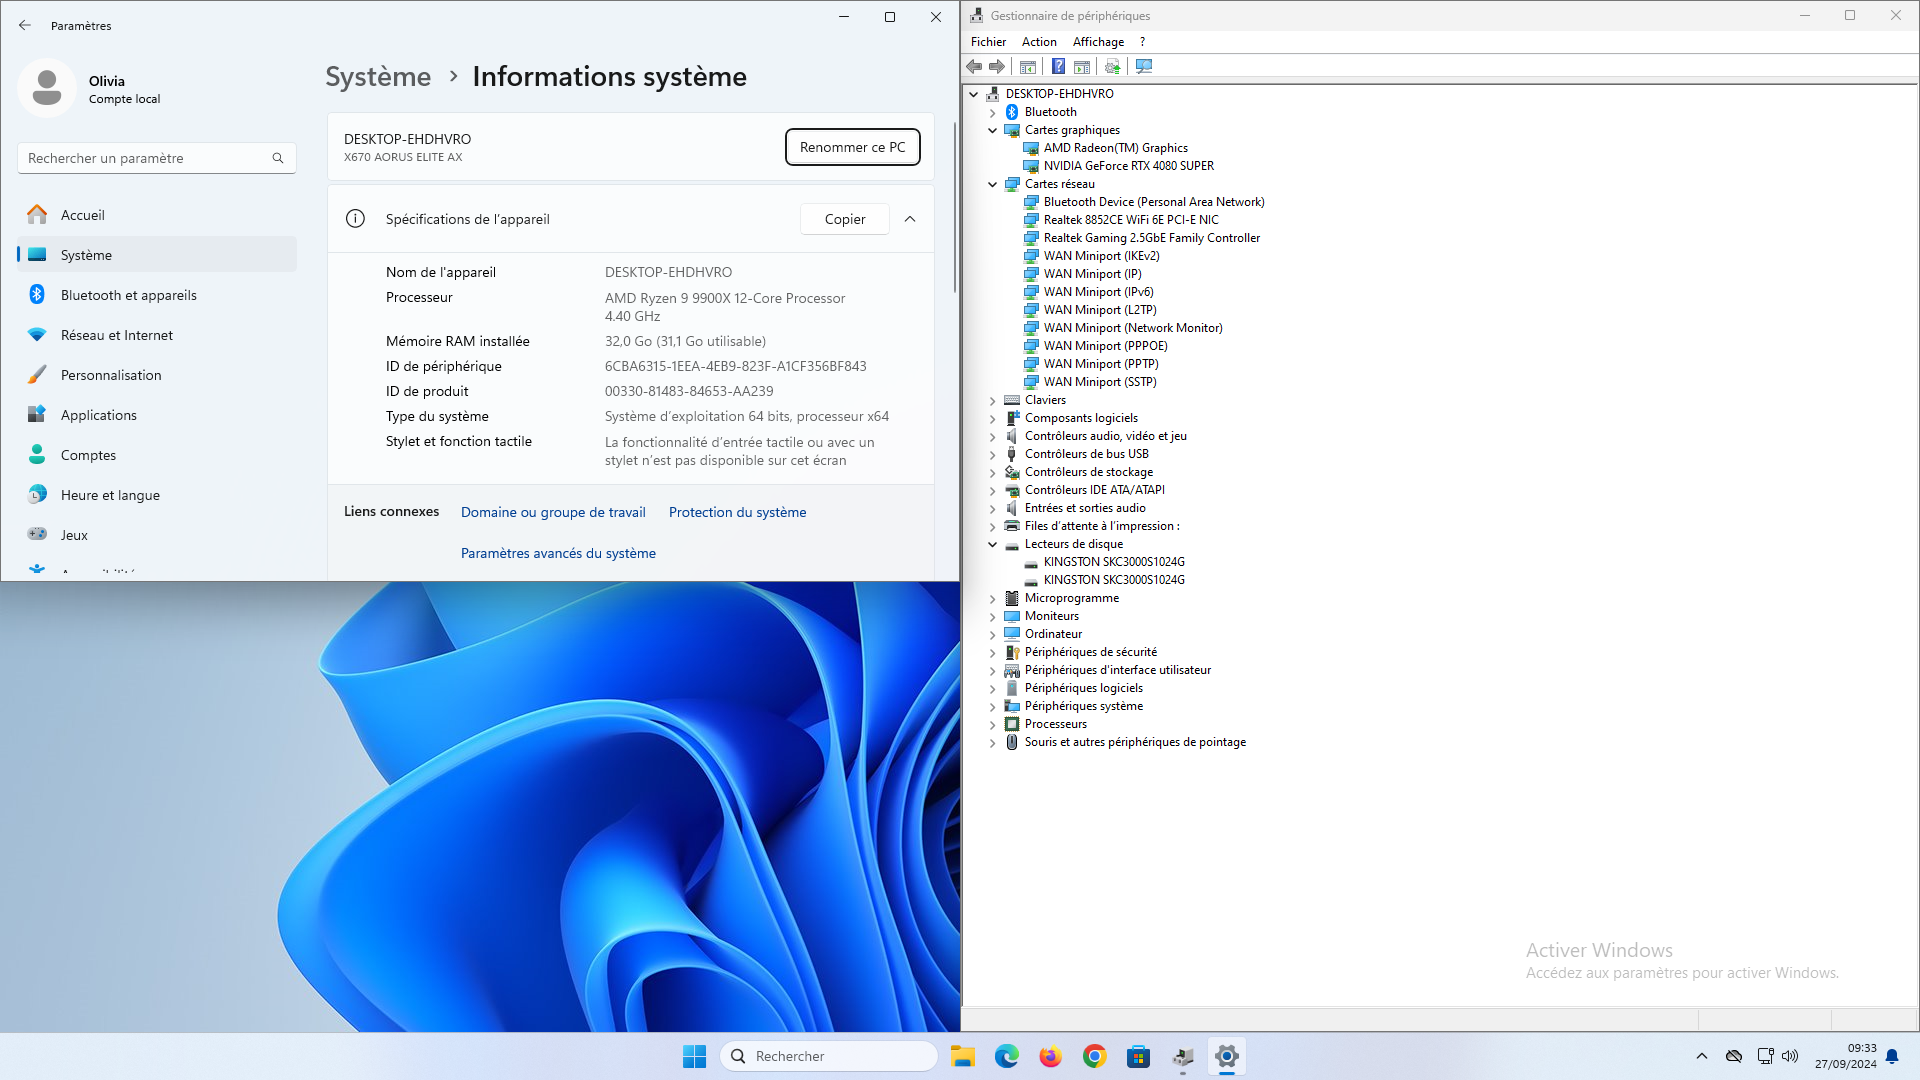This screenshot has height=1080, width=1920.
Task: Open Personnalisation settings
Action: 157,375
